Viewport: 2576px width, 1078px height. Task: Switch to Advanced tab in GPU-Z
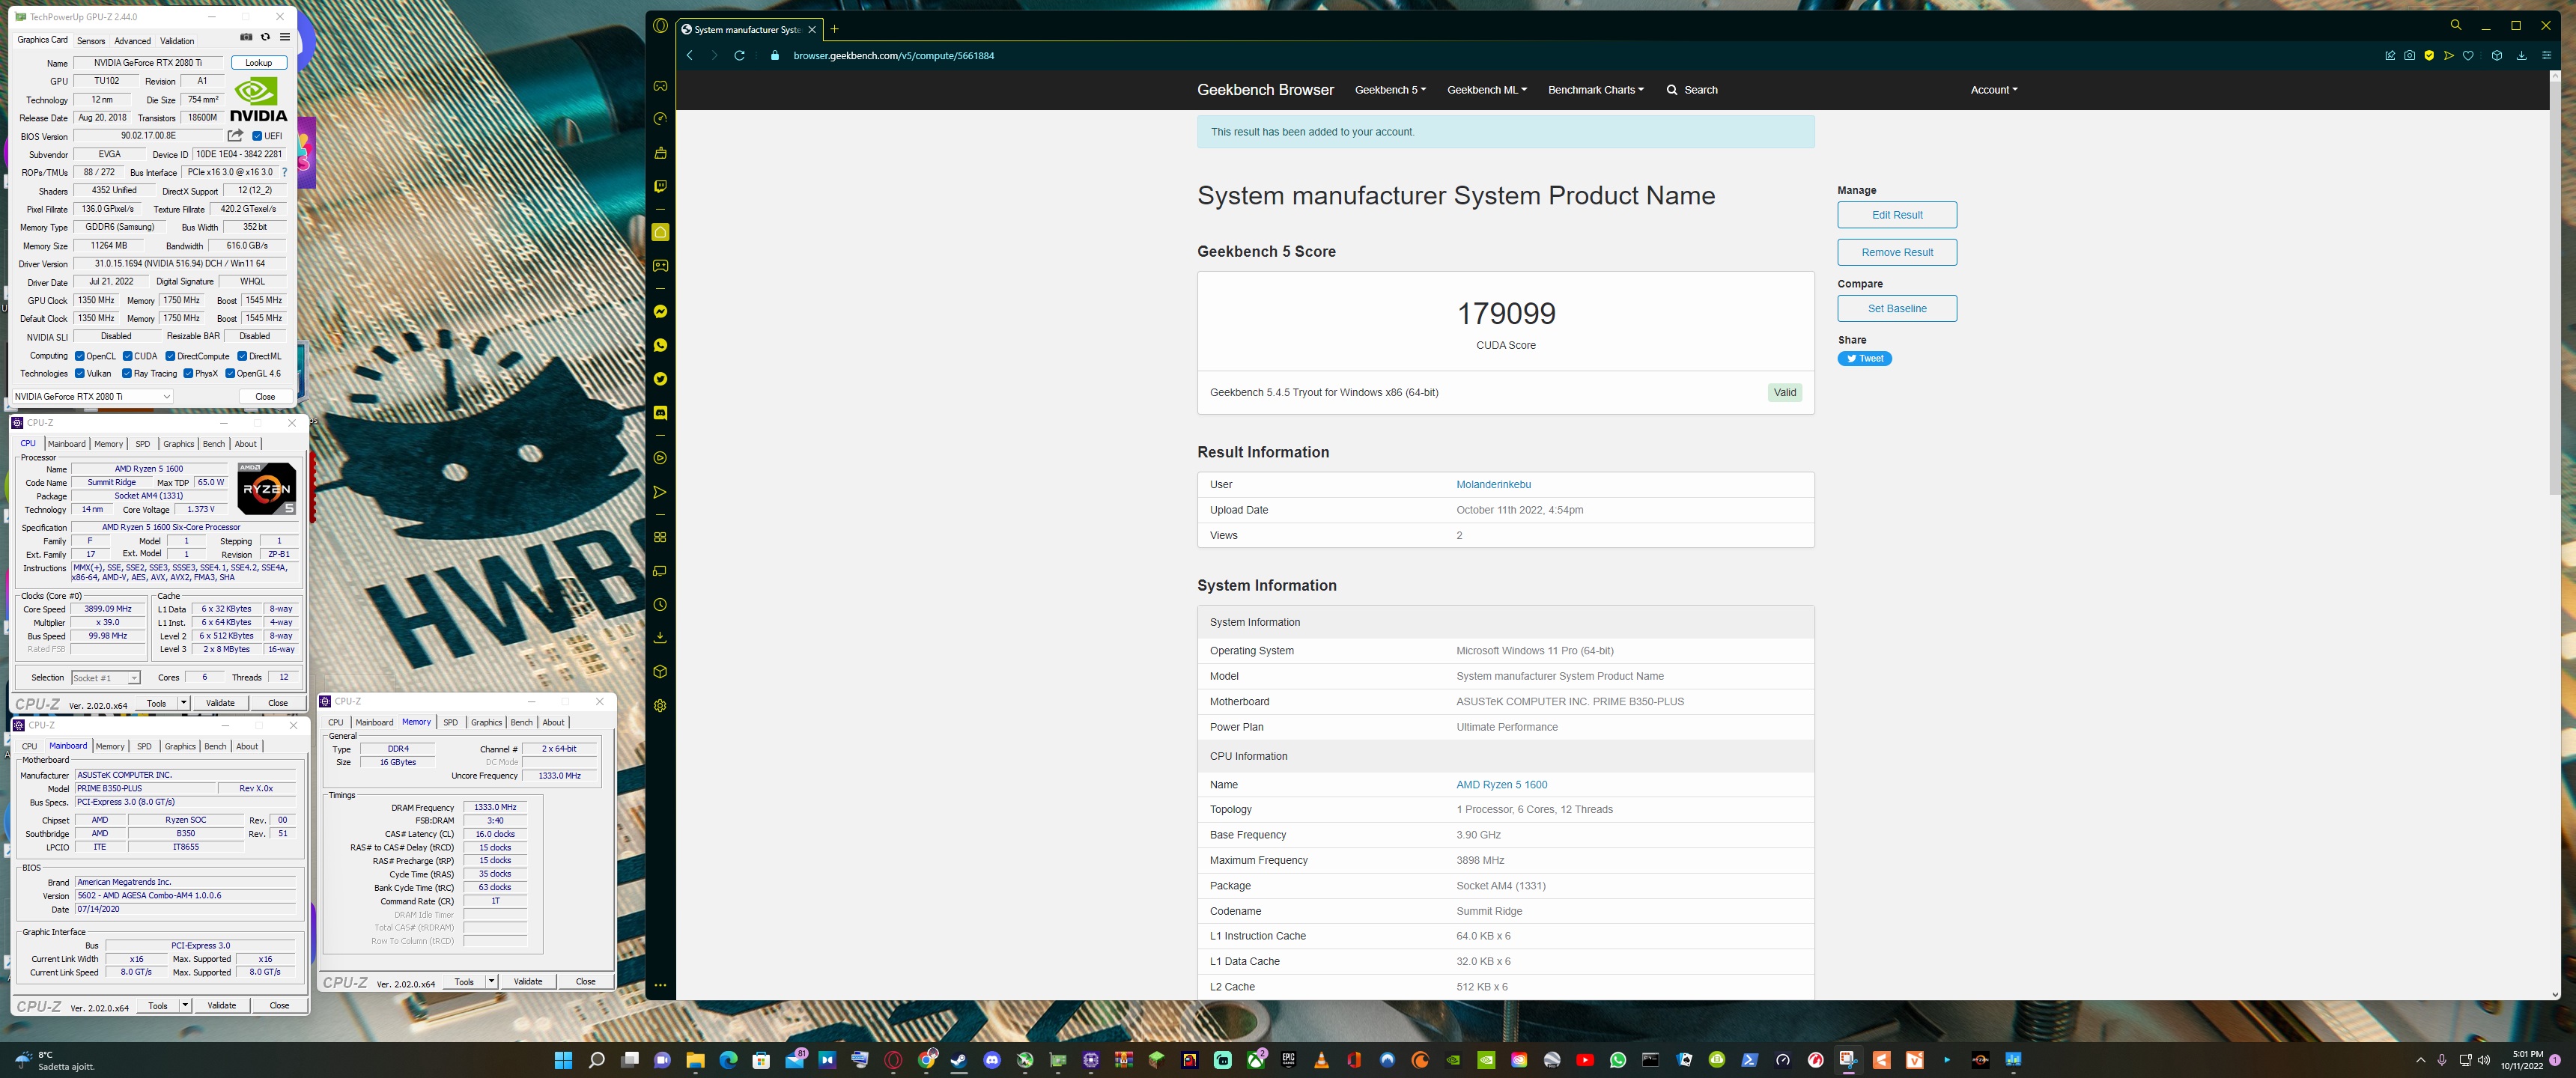[132, 41]
